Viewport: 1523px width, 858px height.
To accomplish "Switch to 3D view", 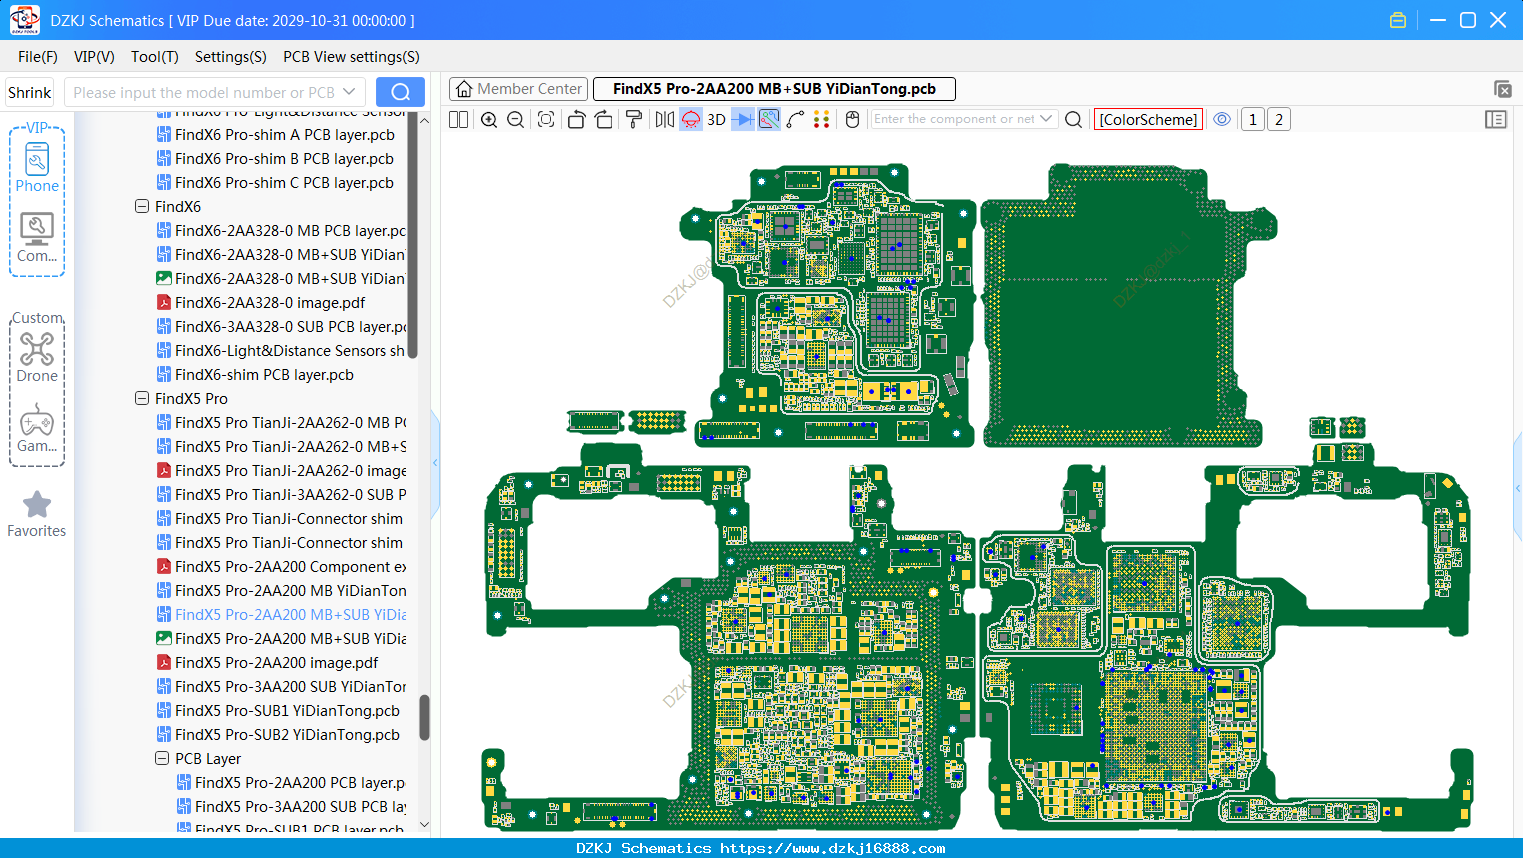I will coord(716,120).
